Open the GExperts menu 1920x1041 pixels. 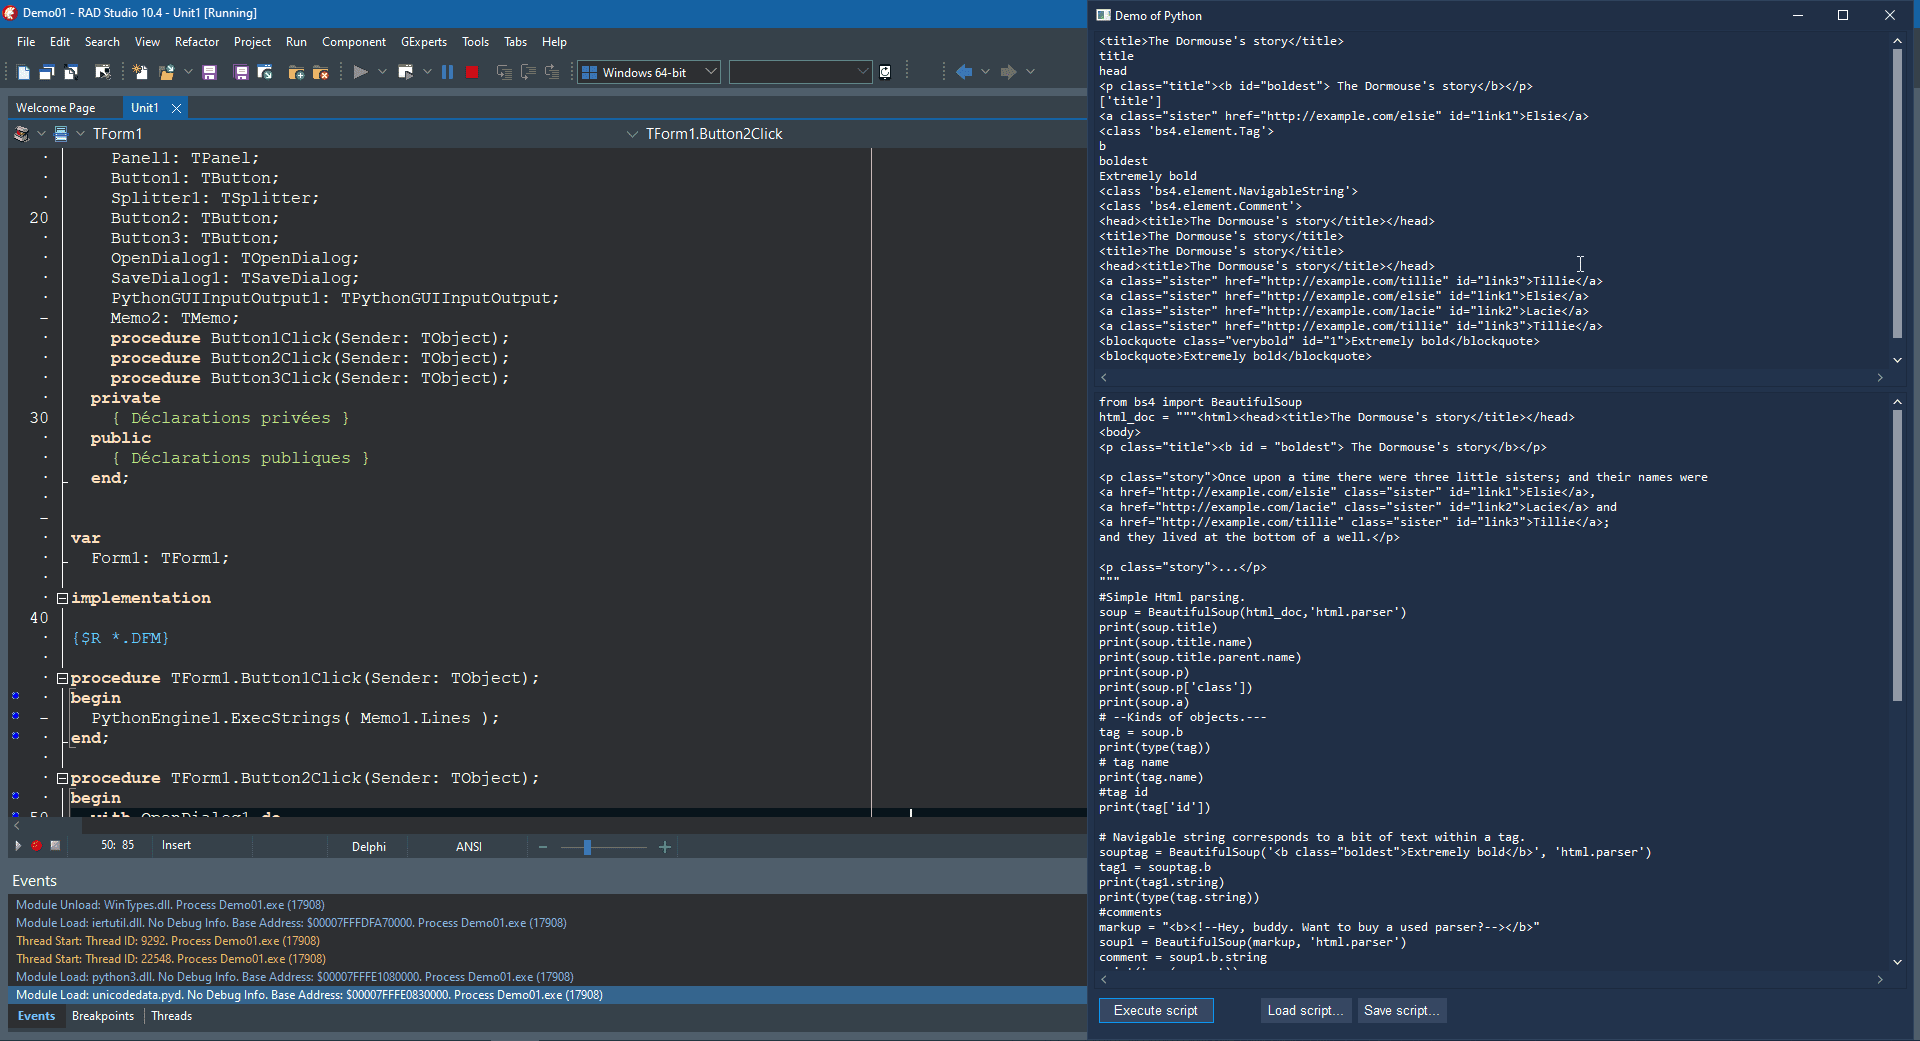424,42
